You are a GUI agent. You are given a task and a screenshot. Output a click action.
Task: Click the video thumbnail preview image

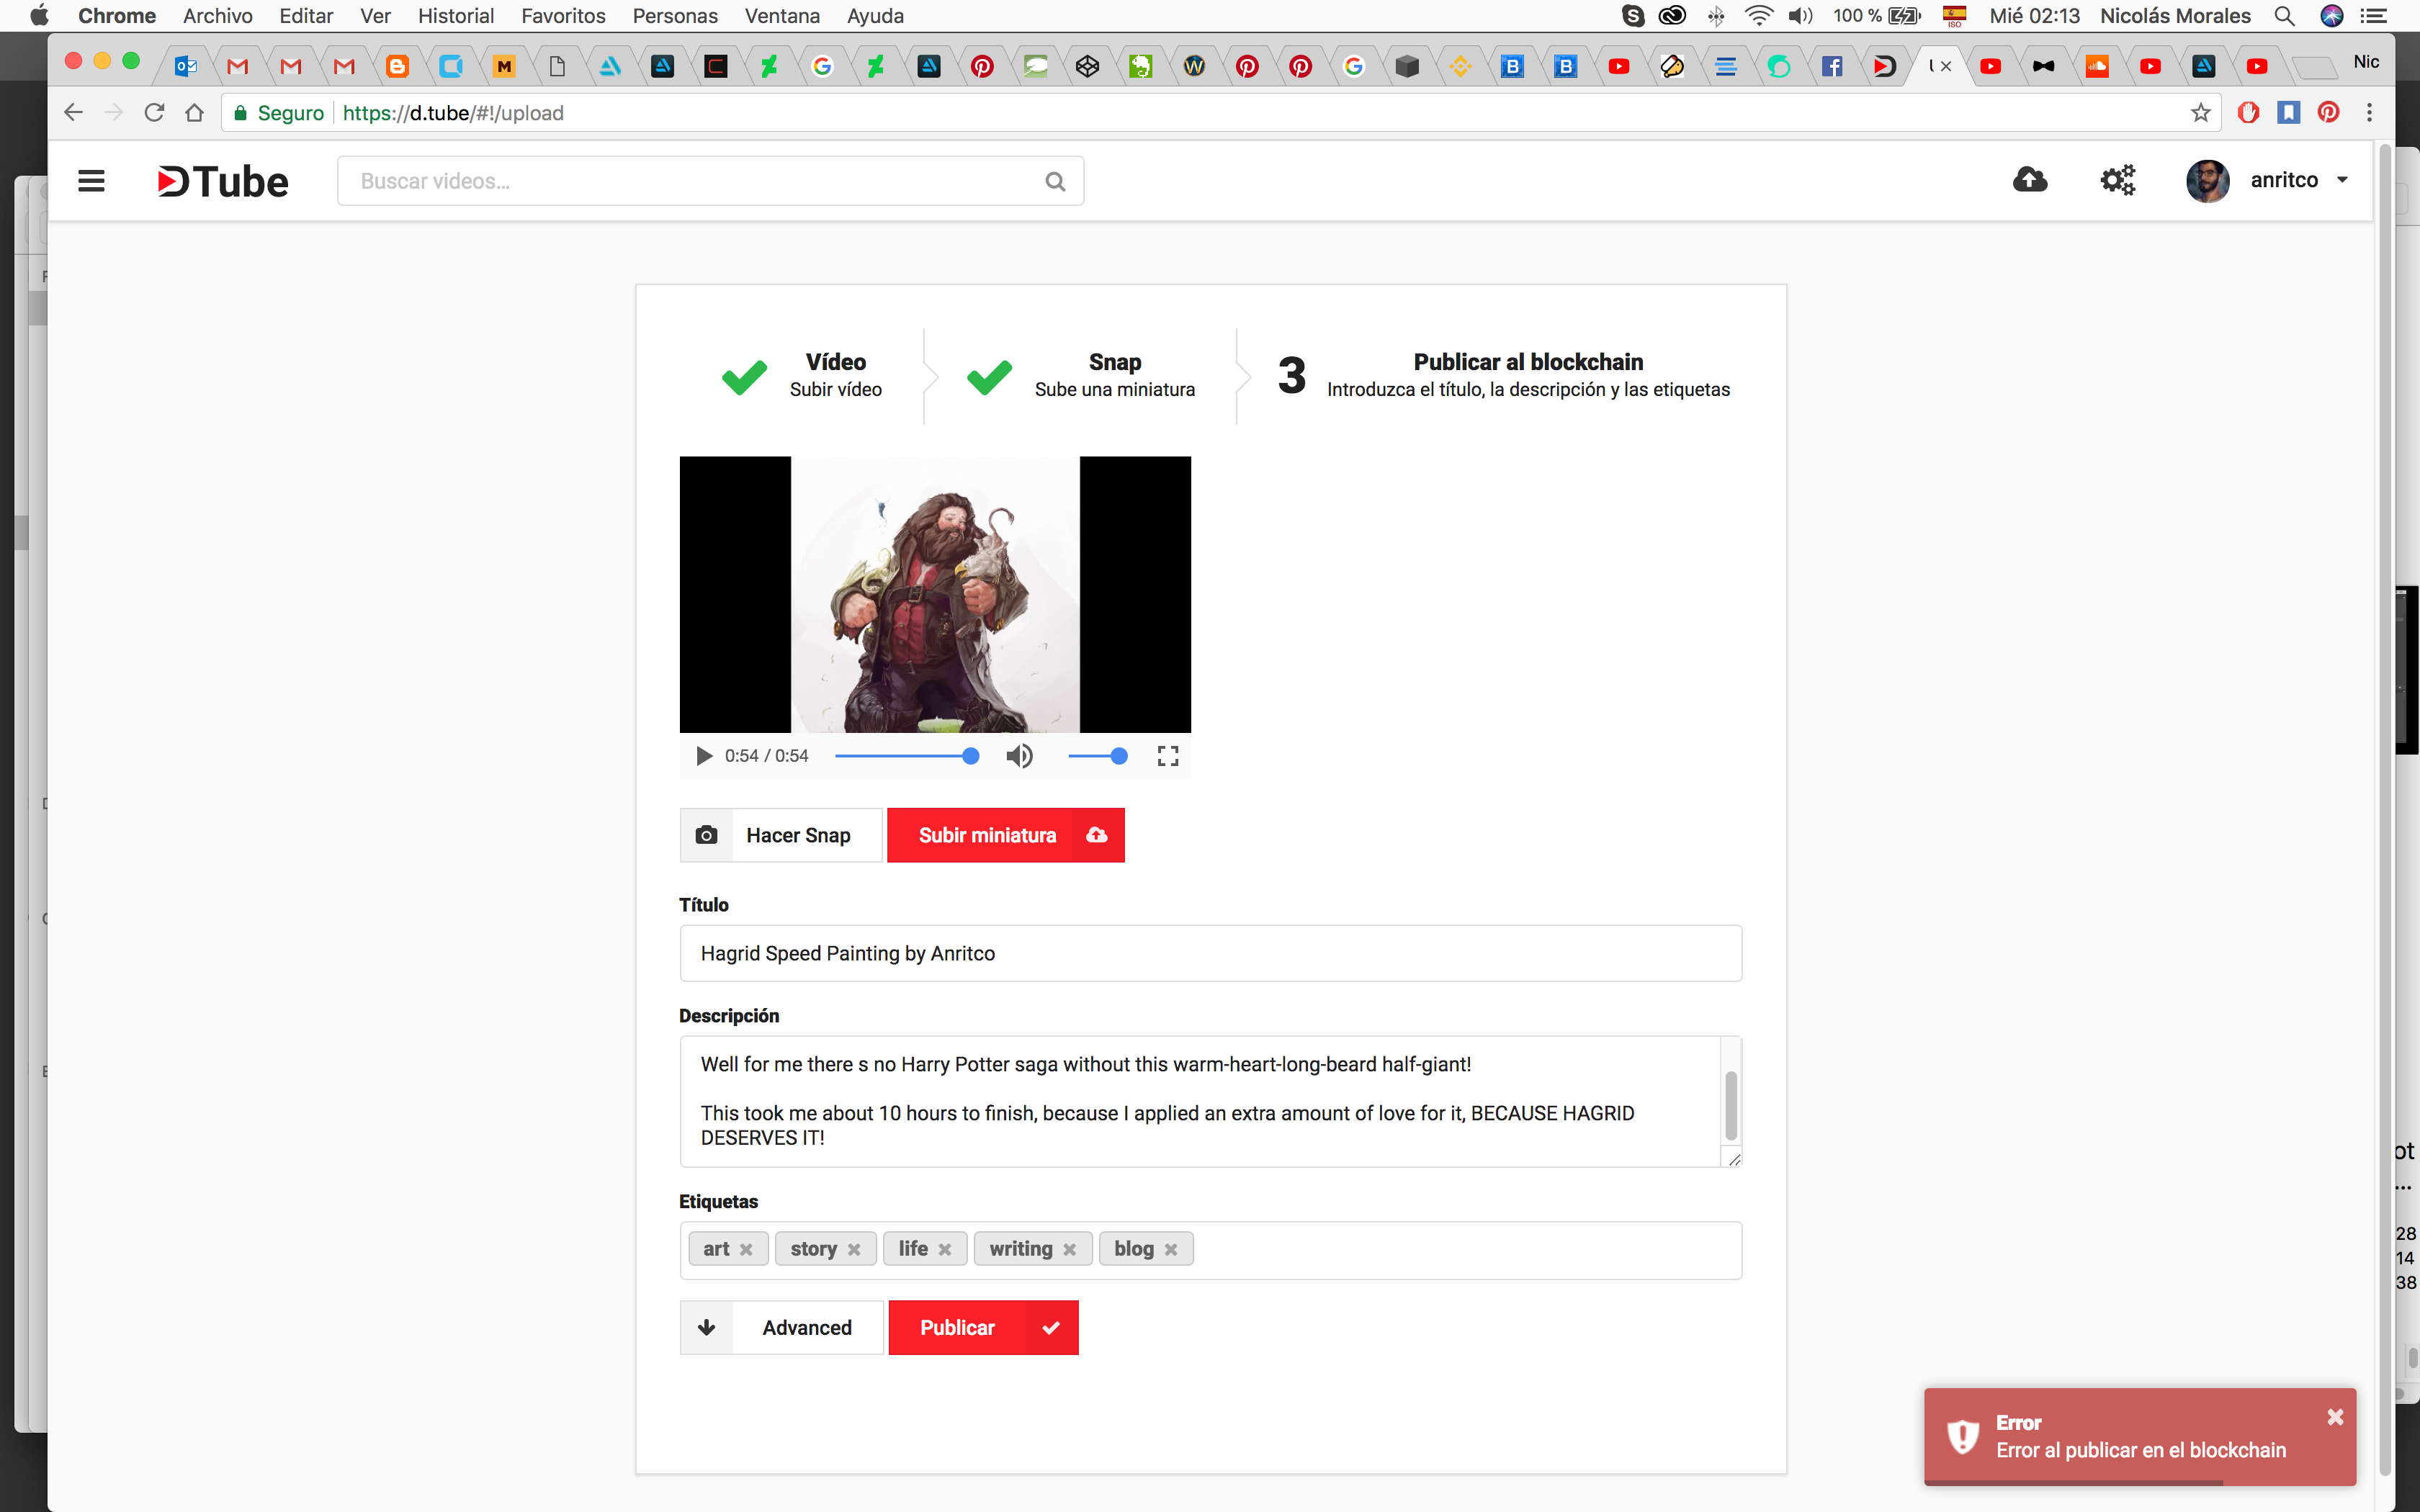click(x=935, y=594)
